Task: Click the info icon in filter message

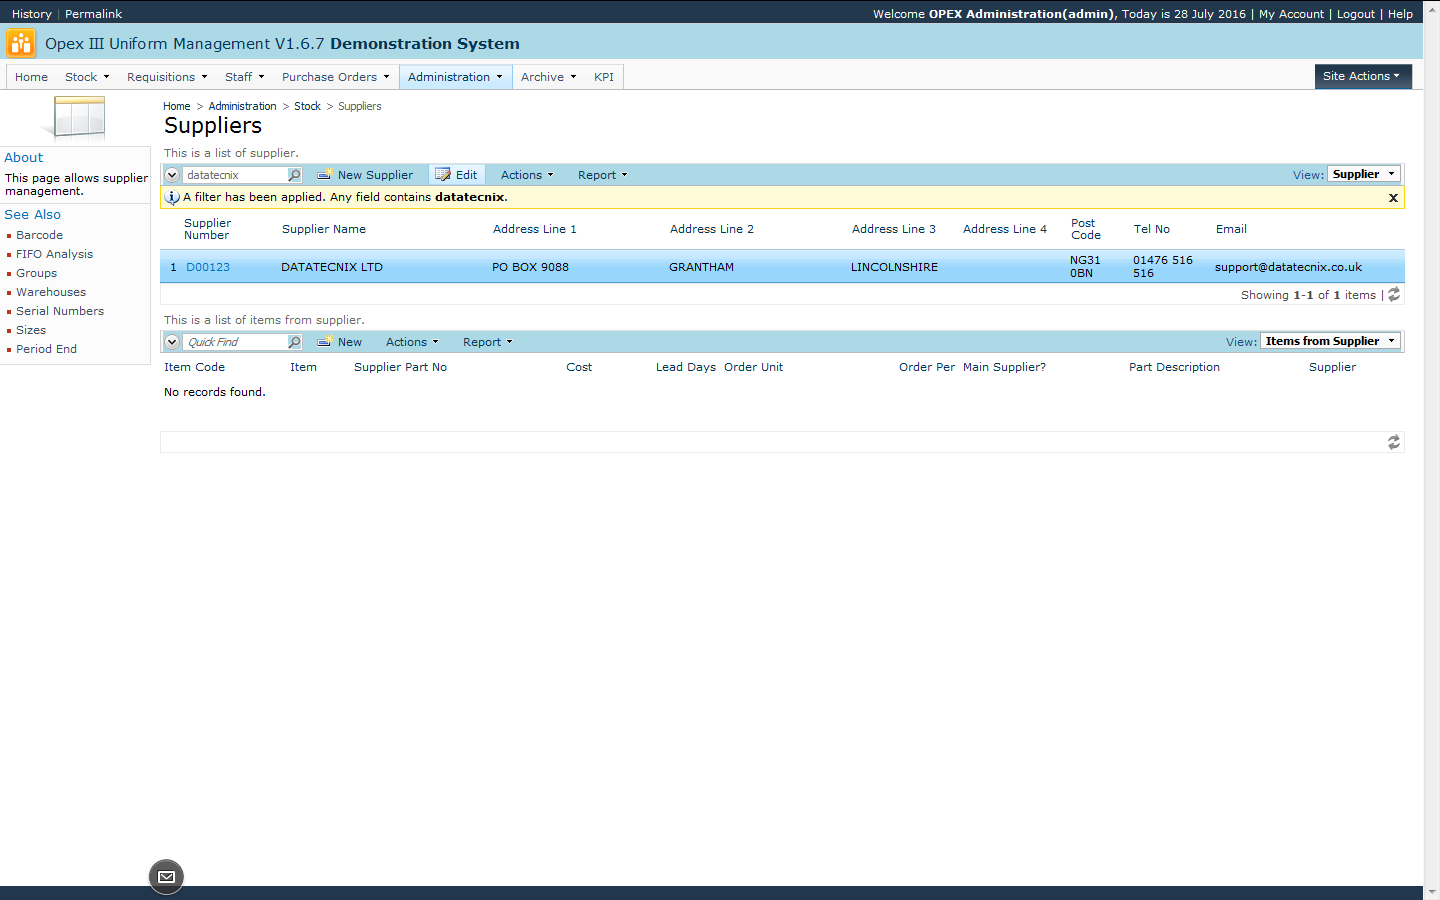Action: pos(172,197)
